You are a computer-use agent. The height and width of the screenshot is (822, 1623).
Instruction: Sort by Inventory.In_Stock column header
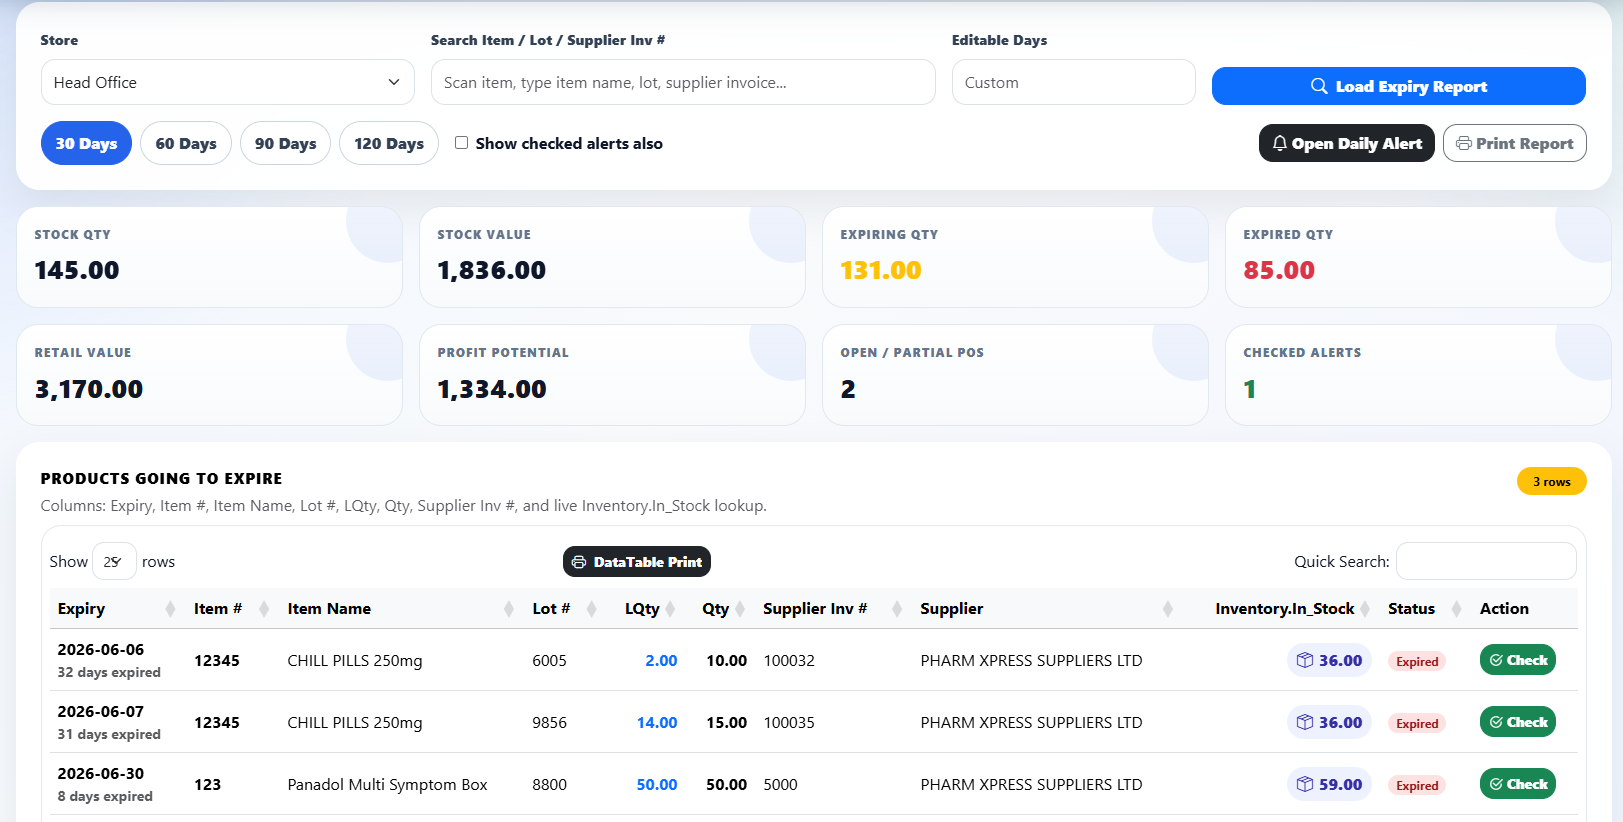1284,609
